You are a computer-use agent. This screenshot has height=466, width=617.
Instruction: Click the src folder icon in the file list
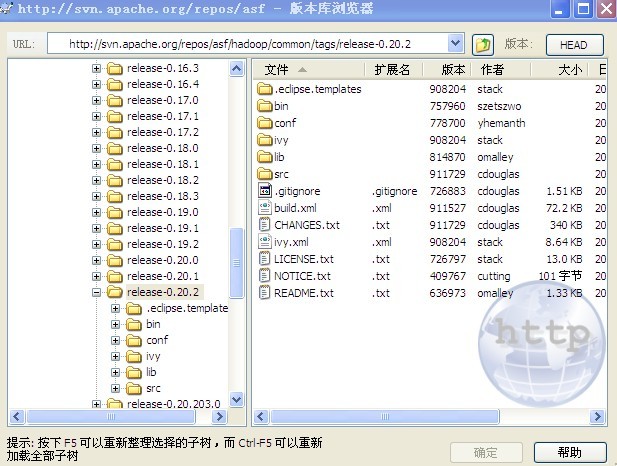(264, 174)
